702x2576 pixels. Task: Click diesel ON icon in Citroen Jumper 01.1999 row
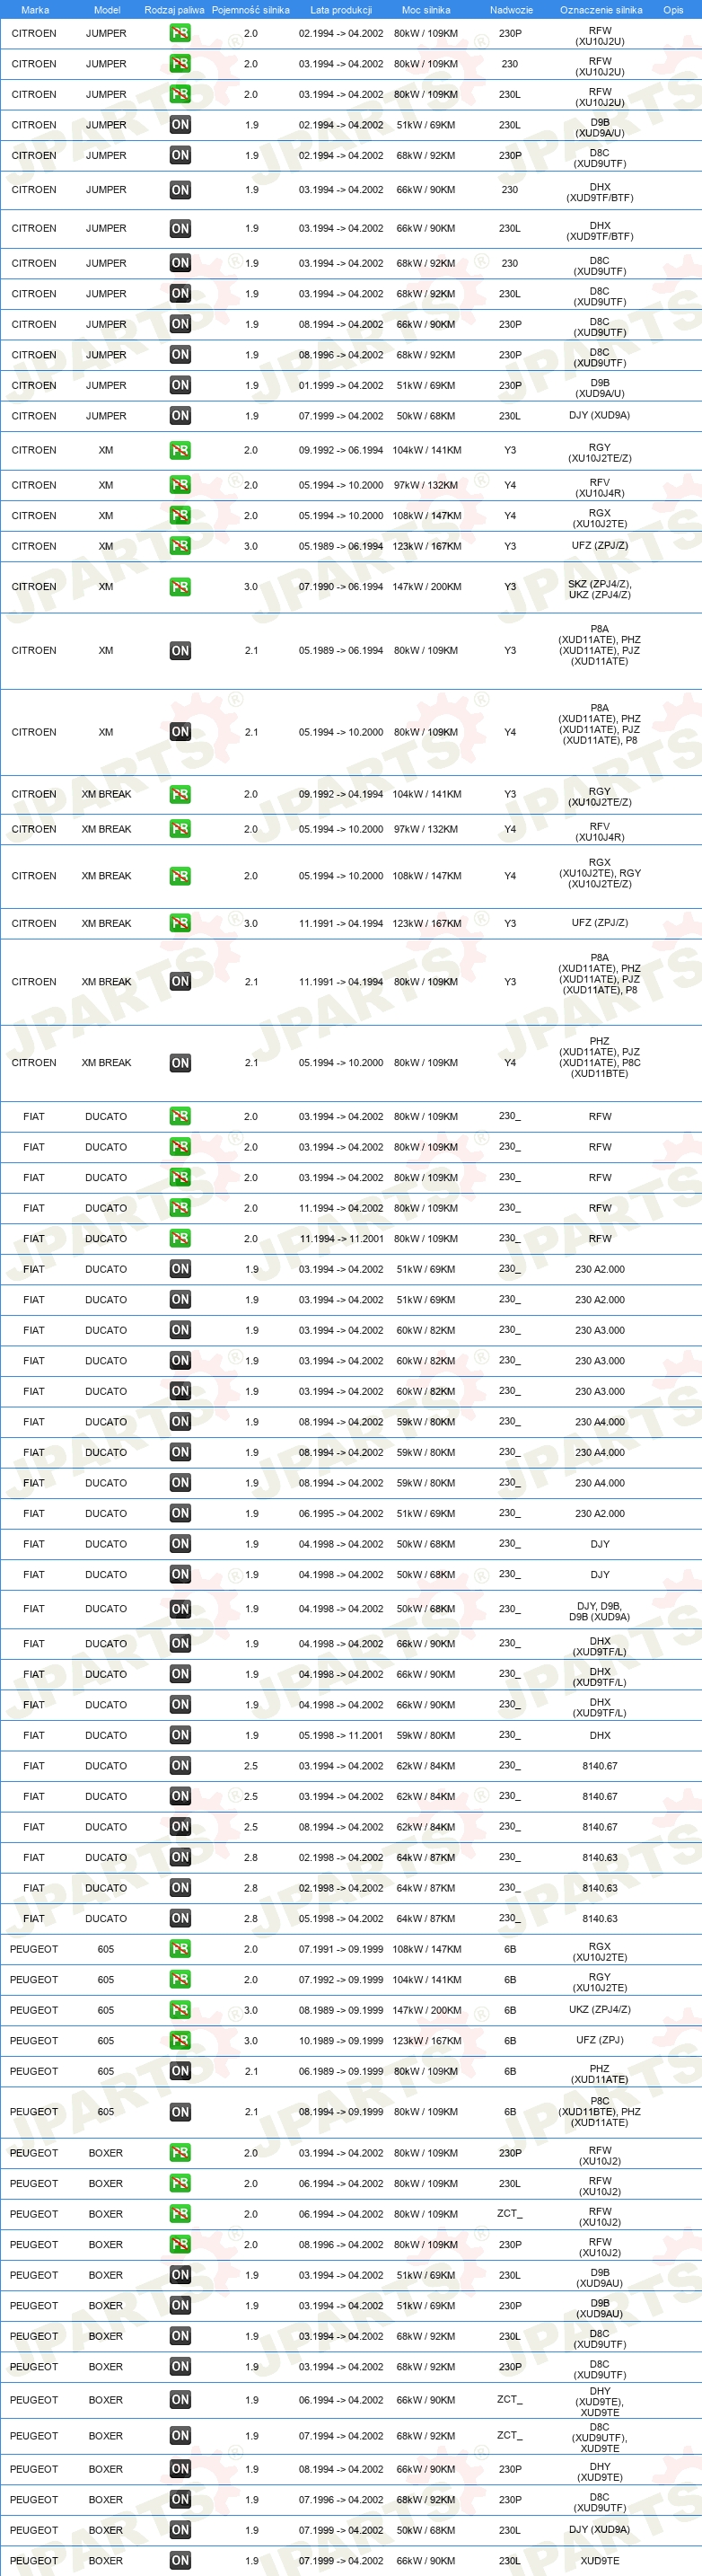point(180,385)
